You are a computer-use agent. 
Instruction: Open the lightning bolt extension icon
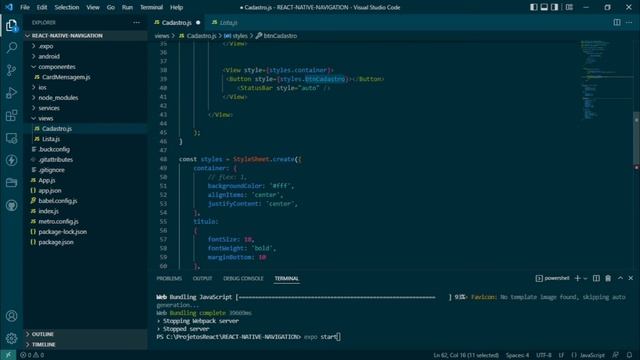coord(11,160)
